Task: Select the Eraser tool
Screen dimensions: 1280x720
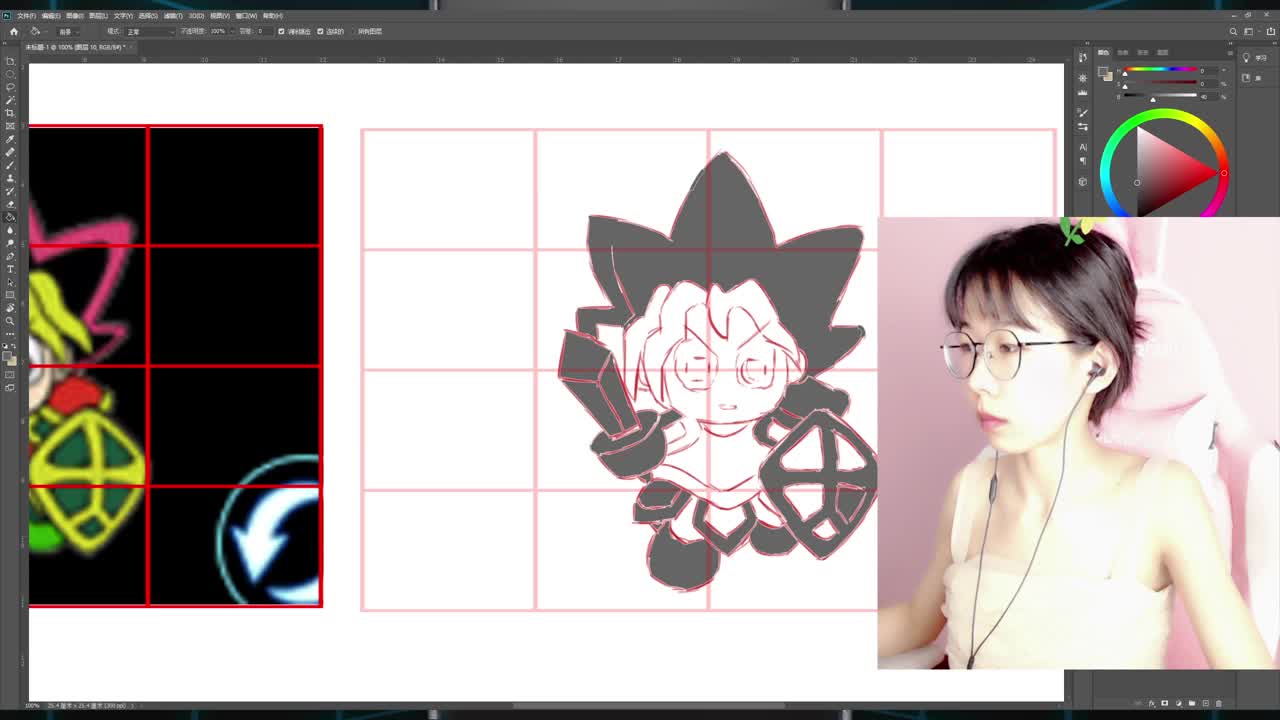Action: [10, 203]
